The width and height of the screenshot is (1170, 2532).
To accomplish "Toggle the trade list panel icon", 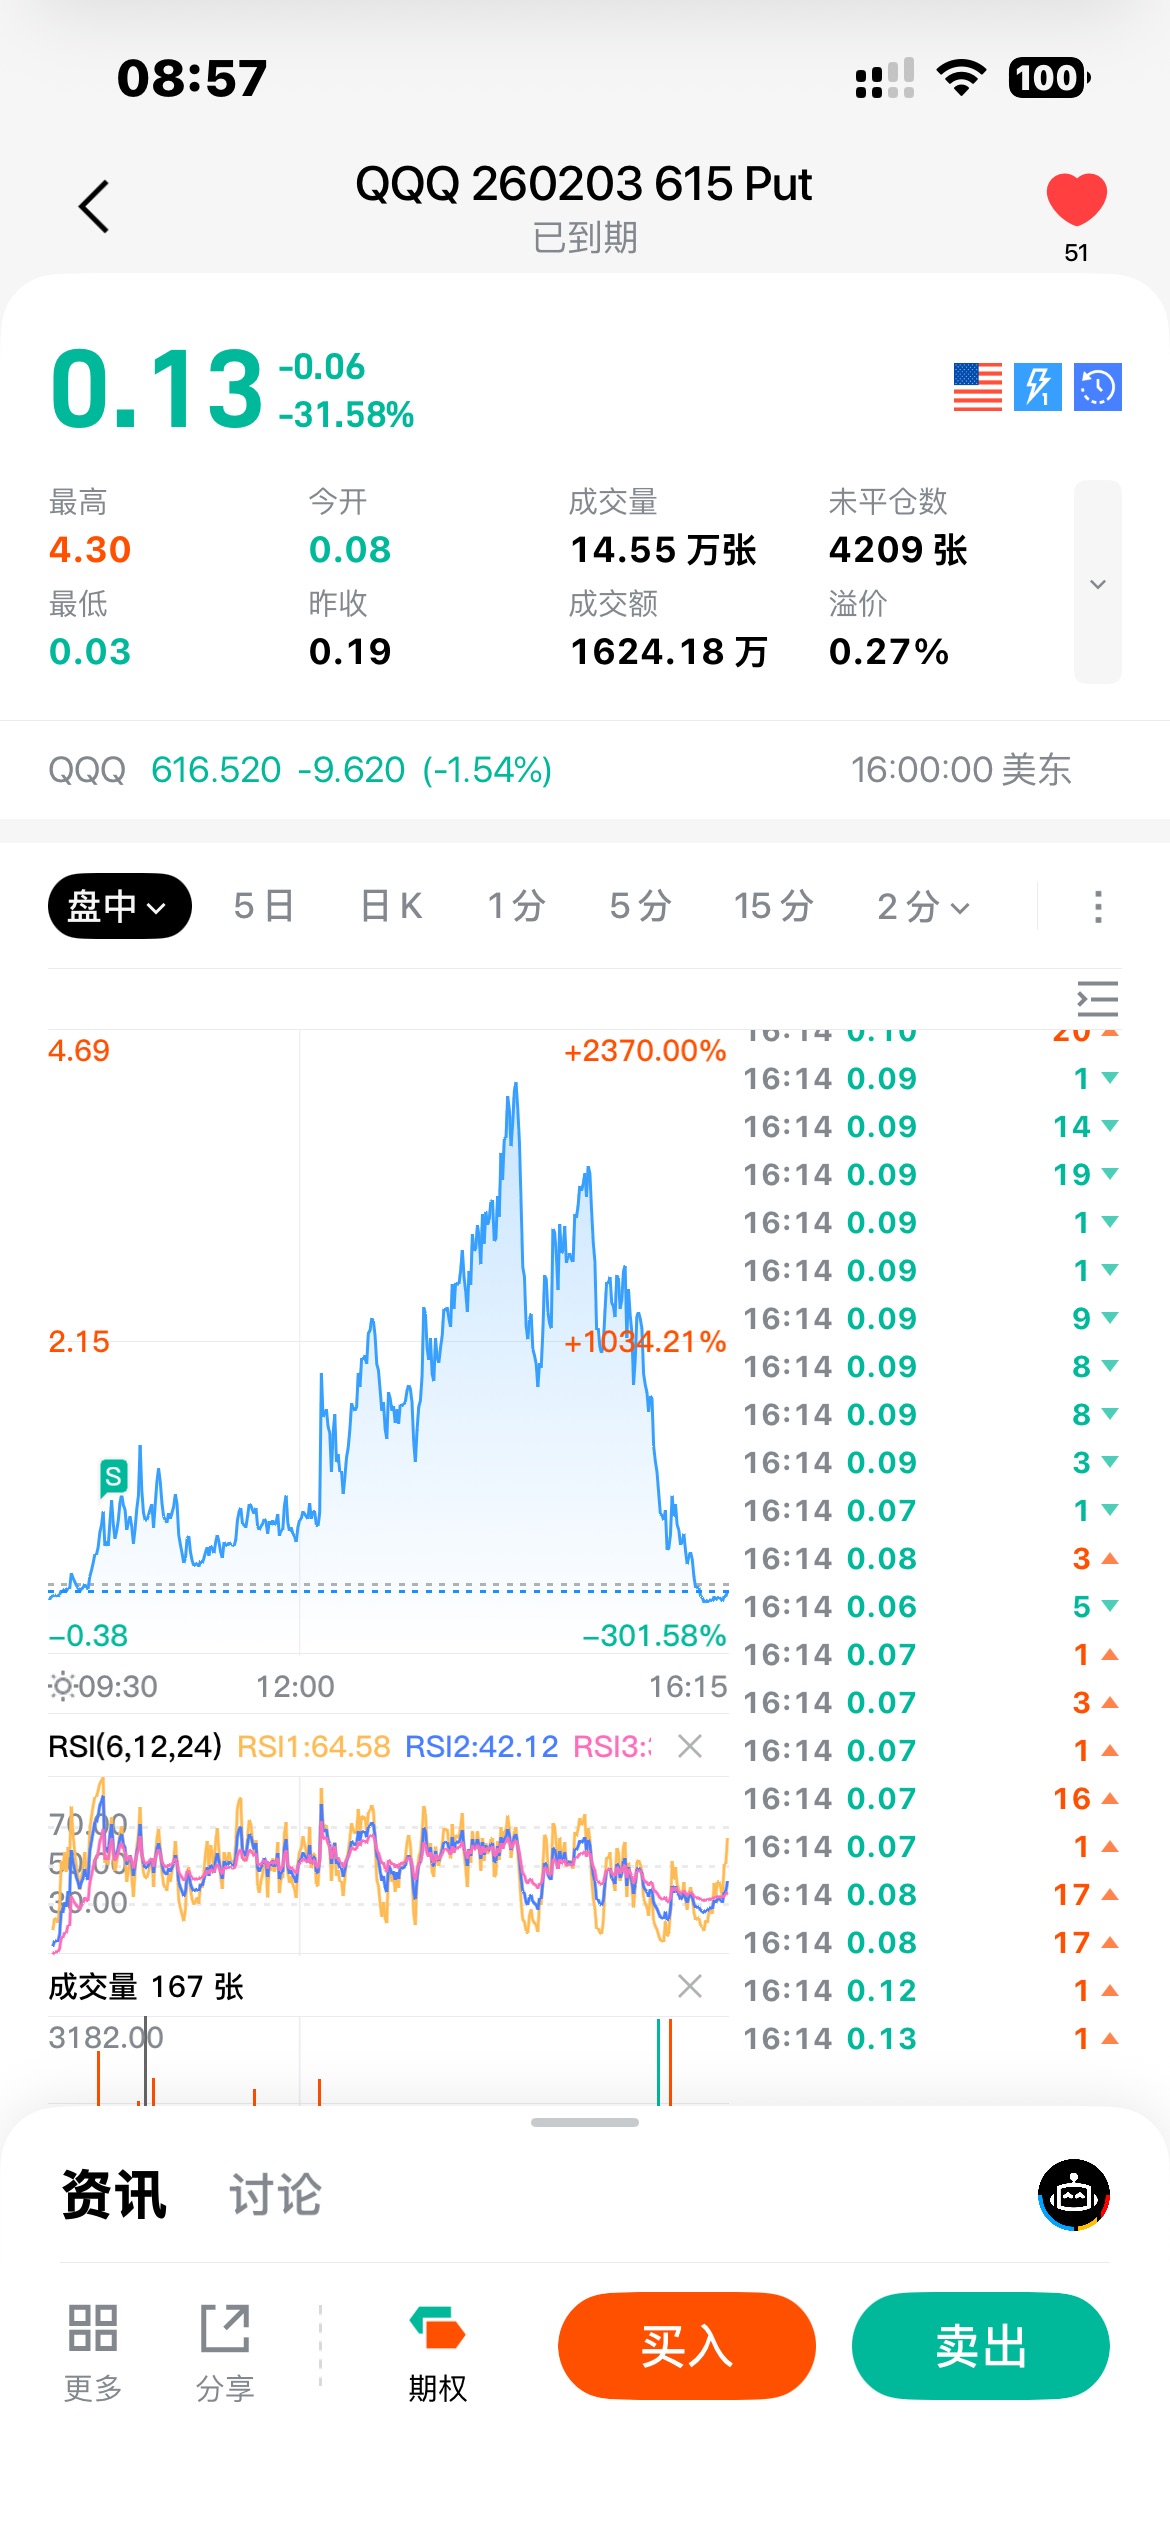I will (1097, 999).
